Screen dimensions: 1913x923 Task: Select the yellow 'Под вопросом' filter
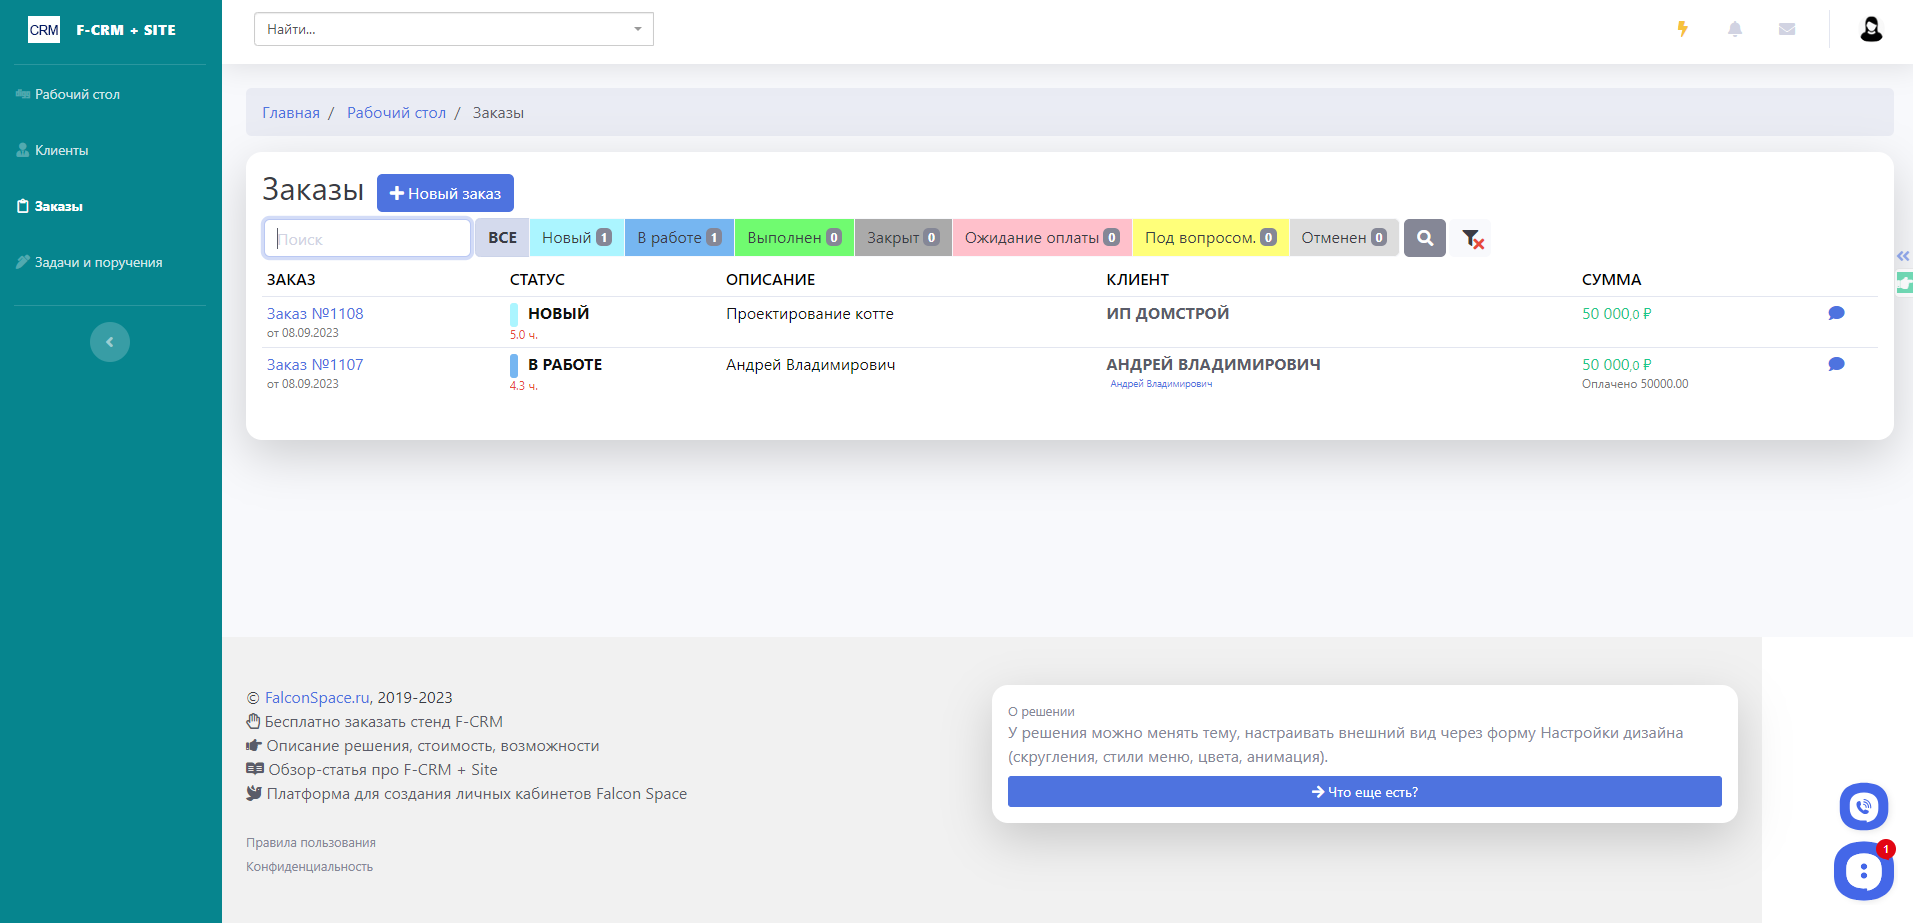coord(1210,238)
